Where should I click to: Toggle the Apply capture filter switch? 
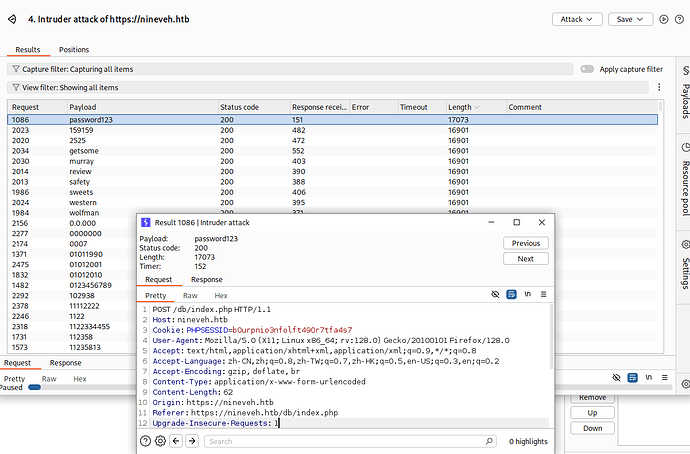(587, 69)
